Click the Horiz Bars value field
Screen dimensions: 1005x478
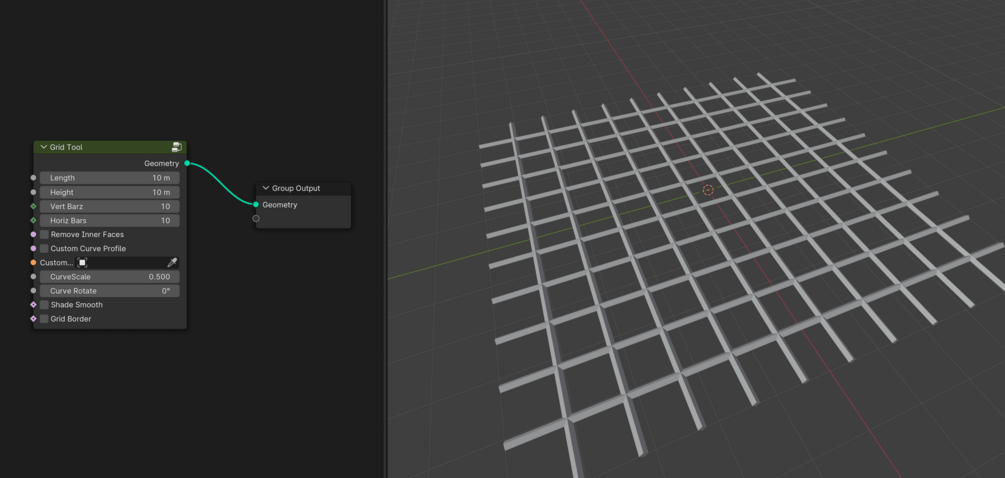(110, 220)
